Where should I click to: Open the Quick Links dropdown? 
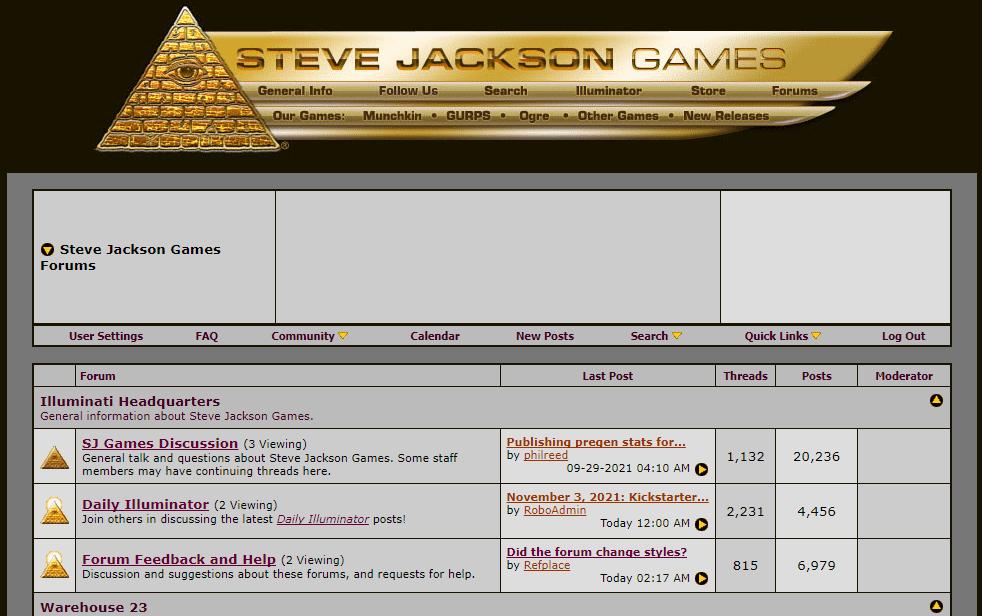pyautogui.click(x=782, y=336)
